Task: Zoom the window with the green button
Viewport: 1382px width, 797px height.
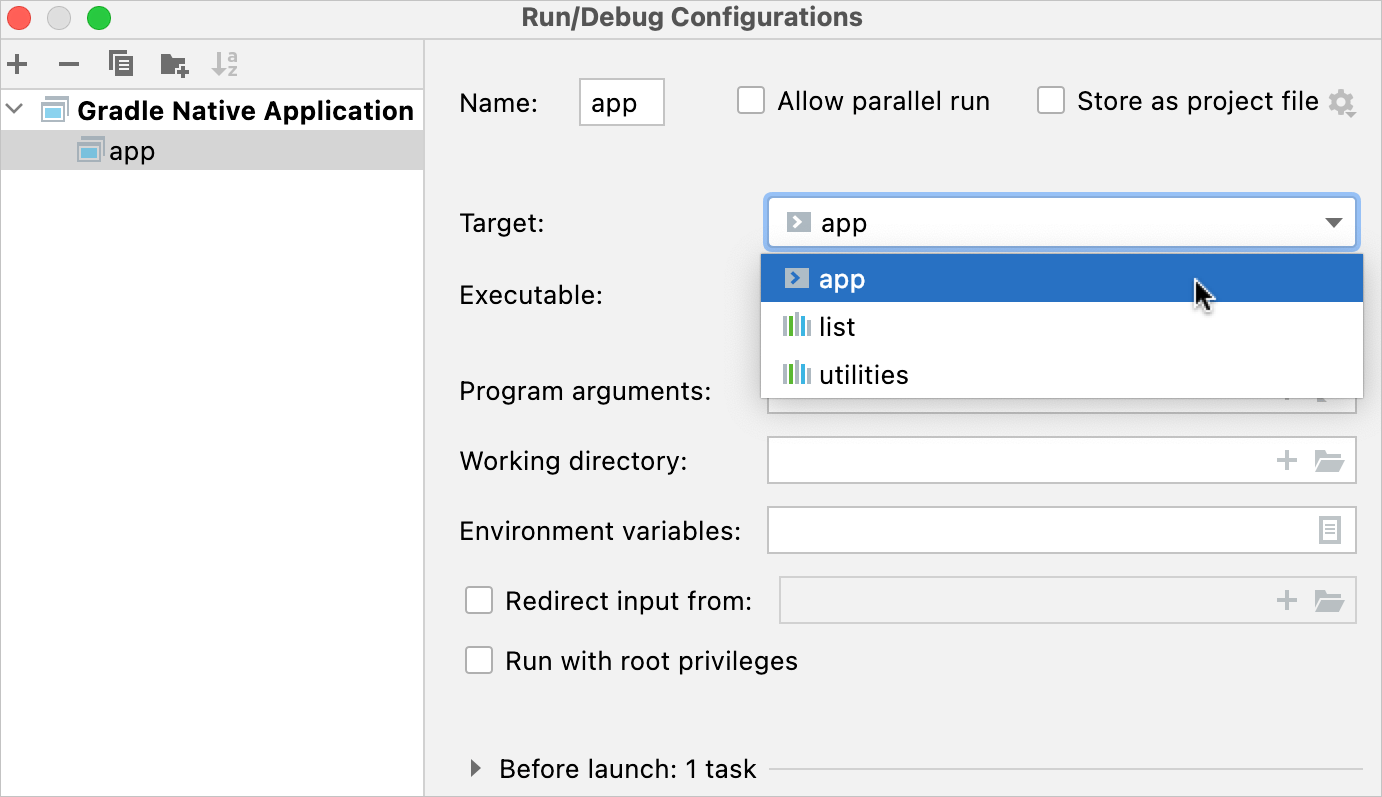Action: tap(99, 18)
